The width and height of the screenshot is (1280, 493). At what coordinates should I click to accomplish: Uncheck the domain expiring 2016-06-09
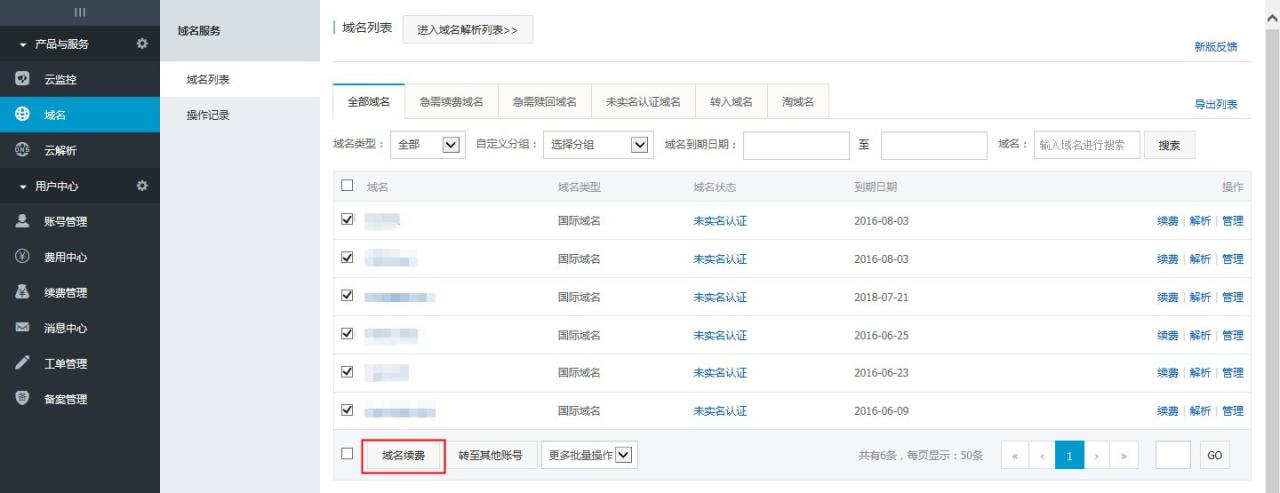pos(347,409)
